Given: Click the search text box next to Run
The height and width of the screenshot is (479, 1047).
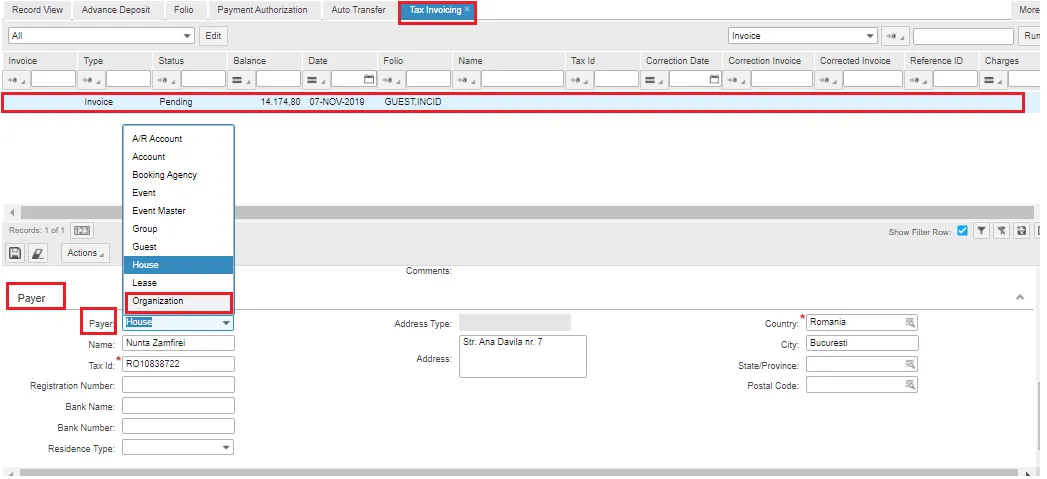Looking at the screenshot, I should tap(963, 36).
